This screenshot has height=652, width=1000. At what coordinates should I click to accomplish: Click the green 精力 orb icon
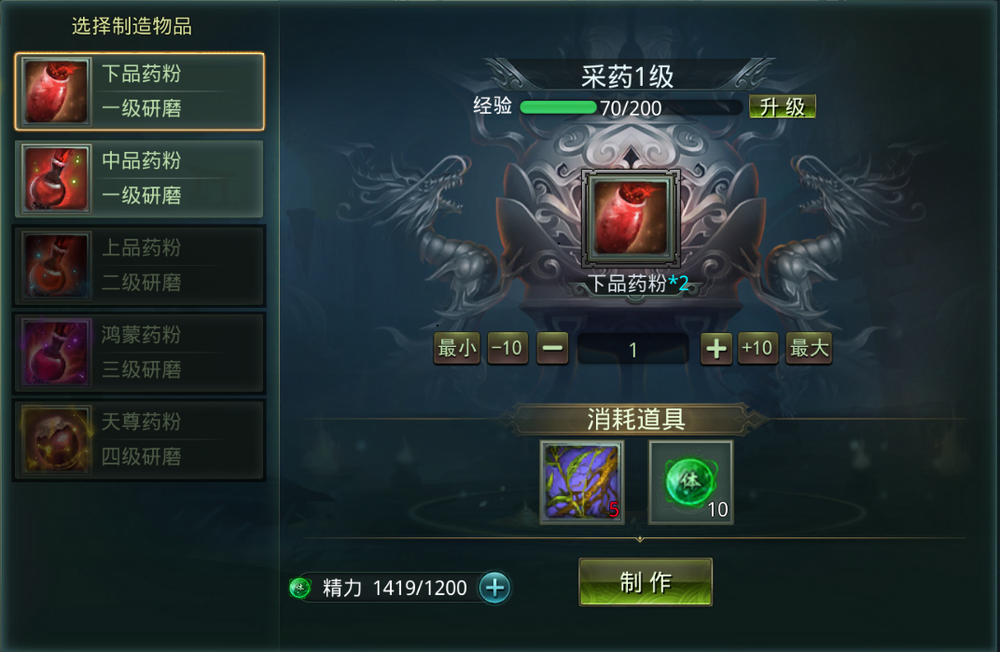(300, 588)
